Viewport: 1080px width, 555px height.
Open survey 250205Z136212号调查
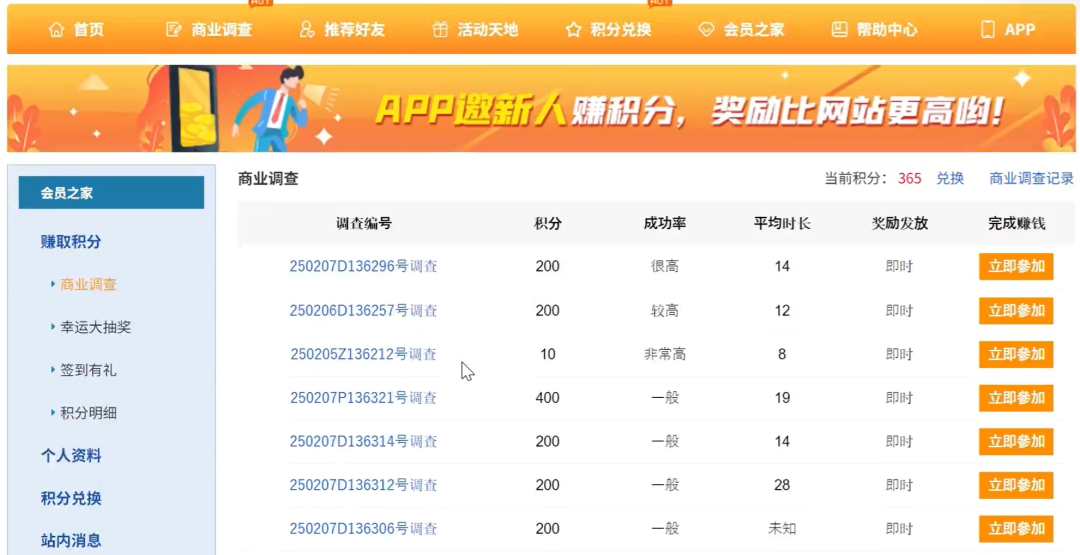tap(363, 354)
